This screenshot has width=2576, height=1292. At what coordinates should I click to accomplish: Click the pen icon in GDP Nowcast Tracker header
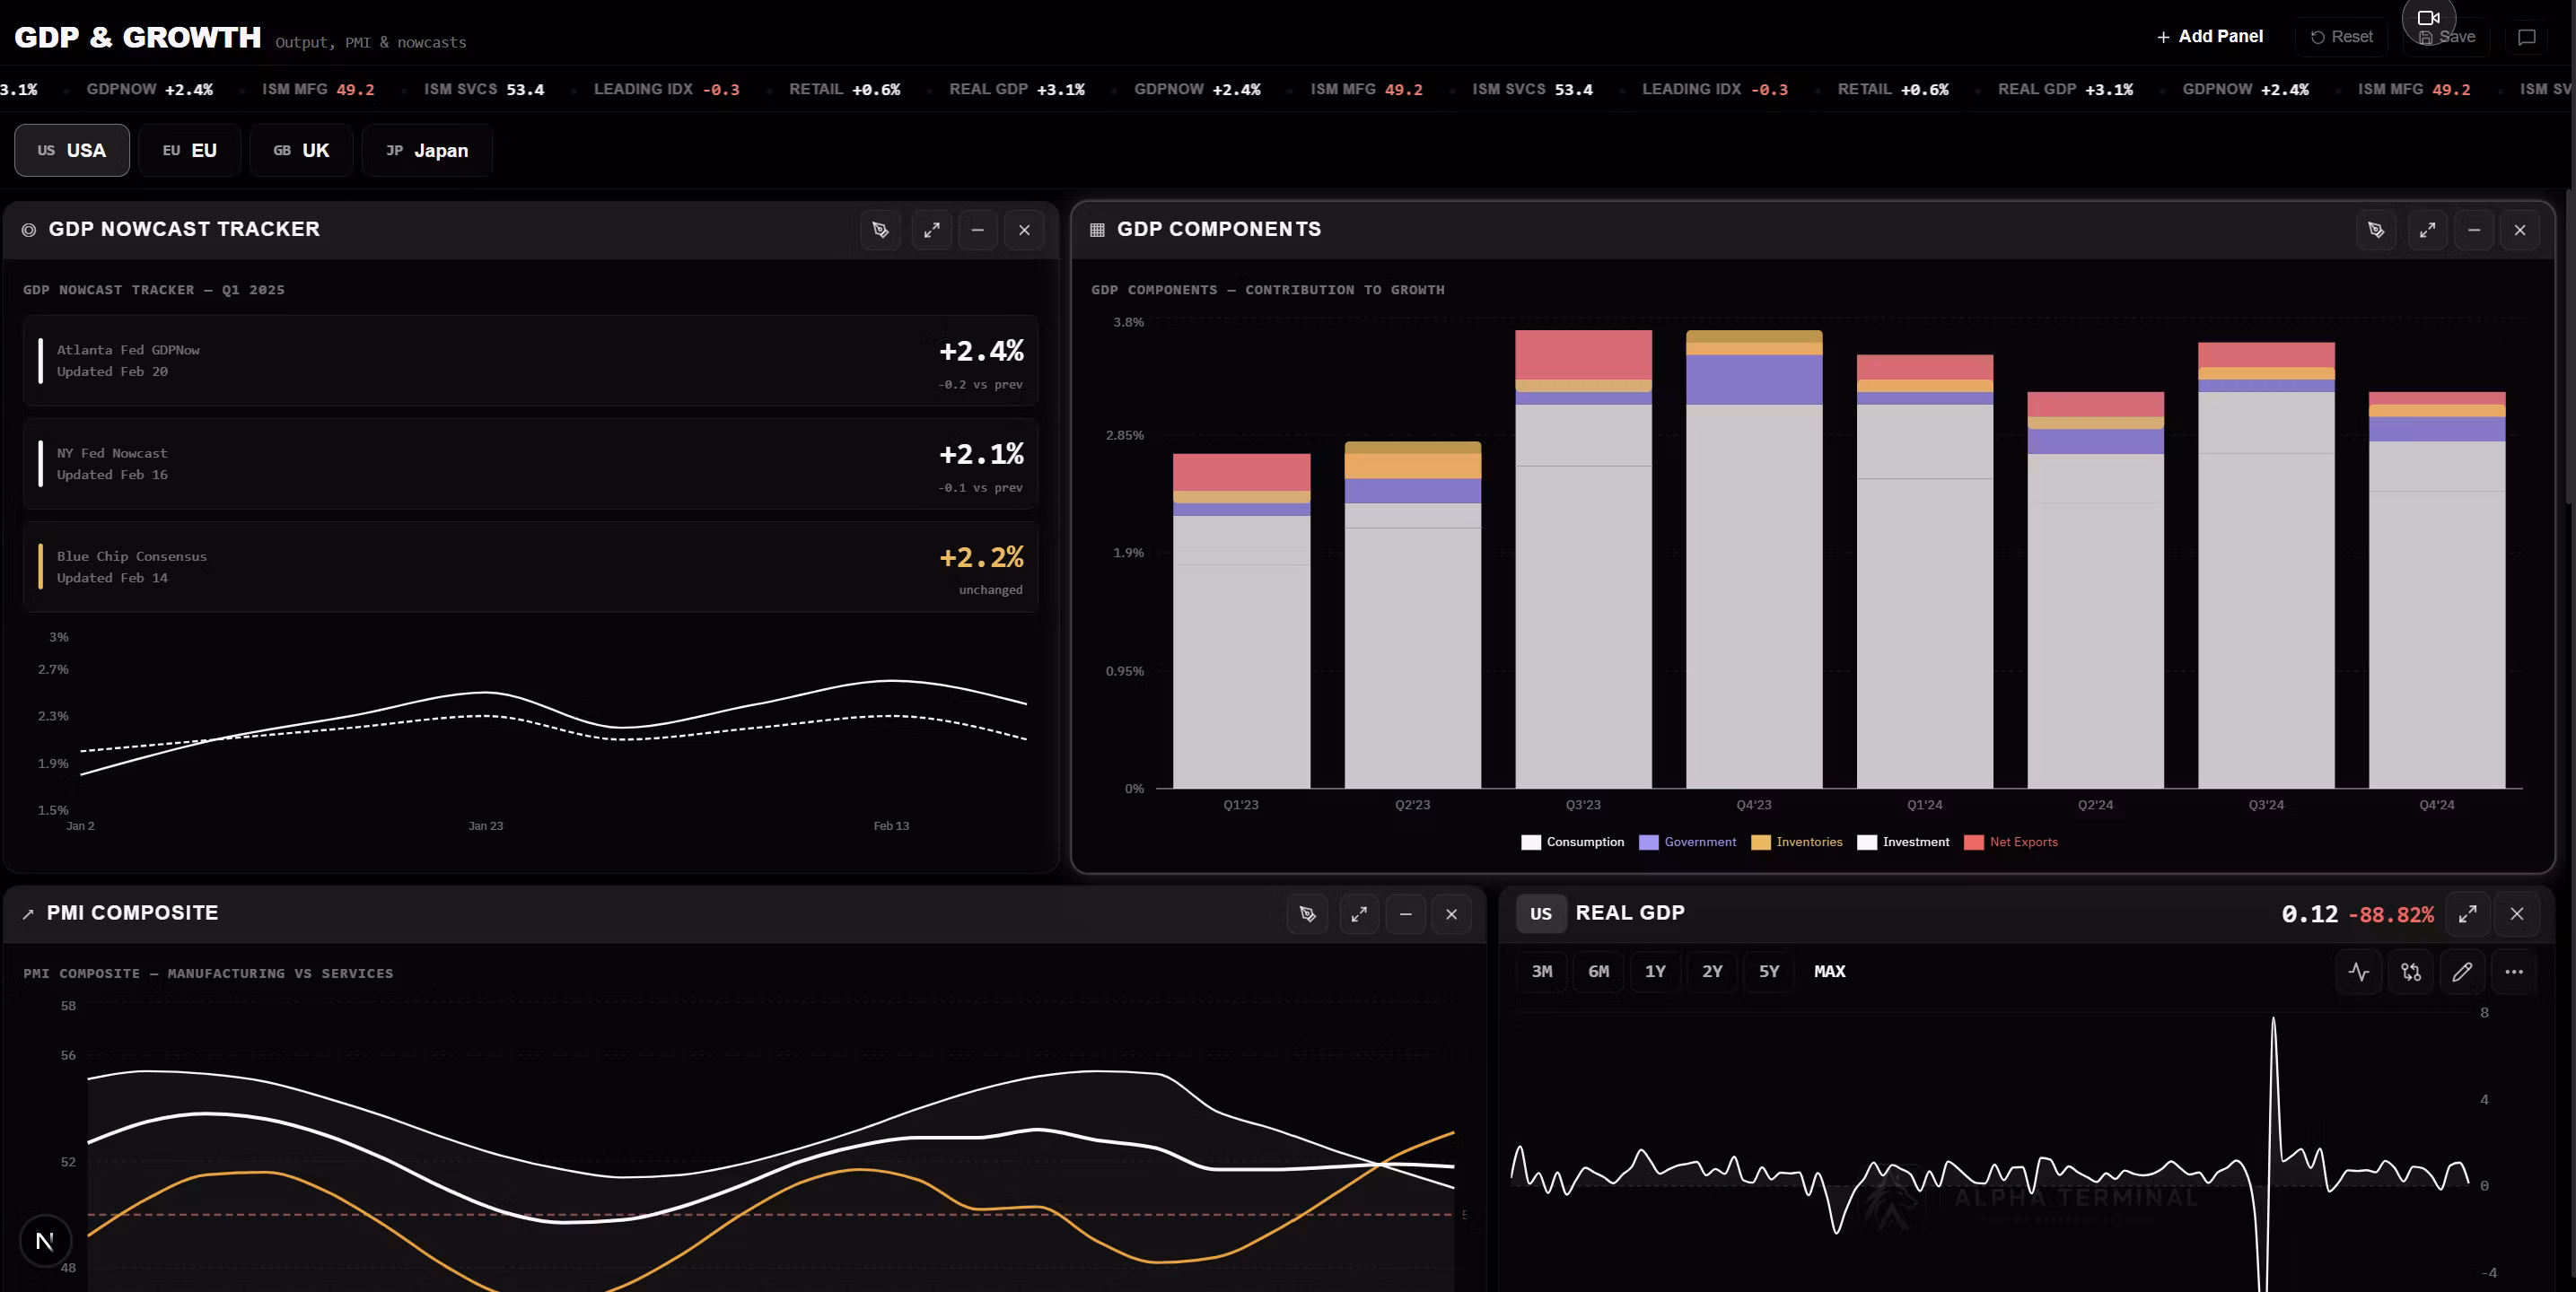click(880, 230)
